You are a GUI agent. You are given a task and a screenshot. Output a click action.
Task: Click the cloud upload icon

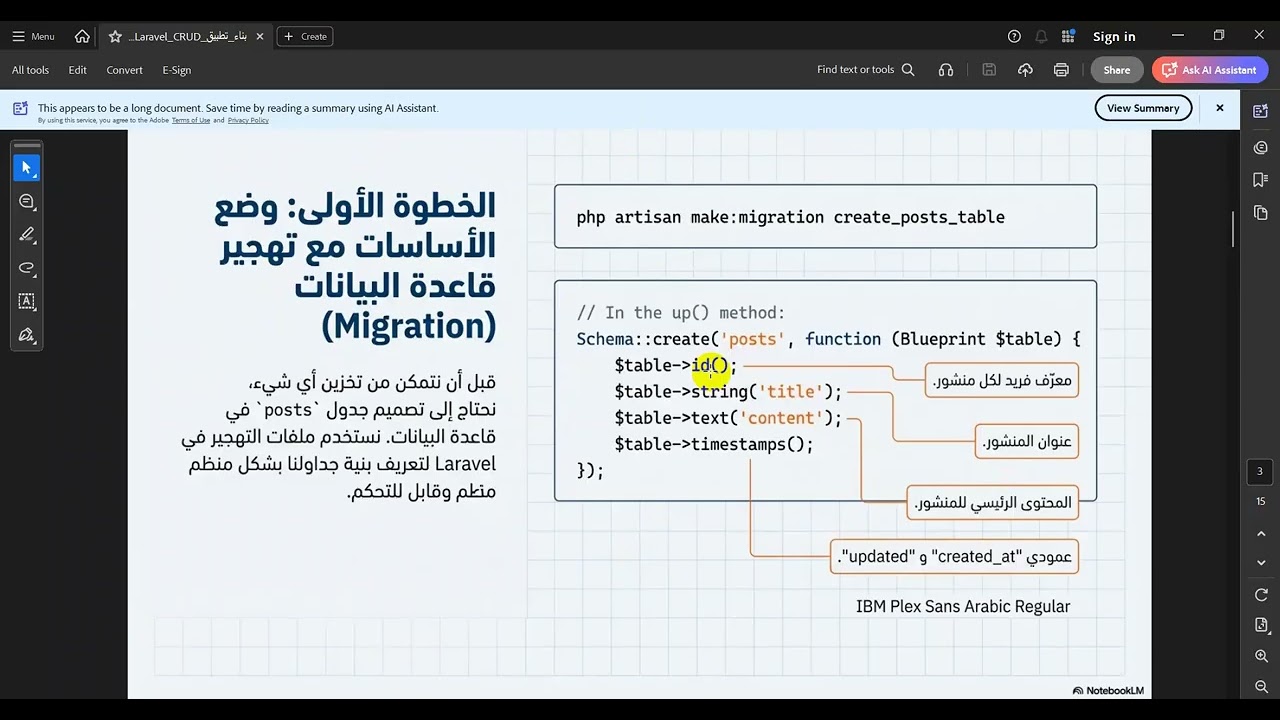point(1025,70)
